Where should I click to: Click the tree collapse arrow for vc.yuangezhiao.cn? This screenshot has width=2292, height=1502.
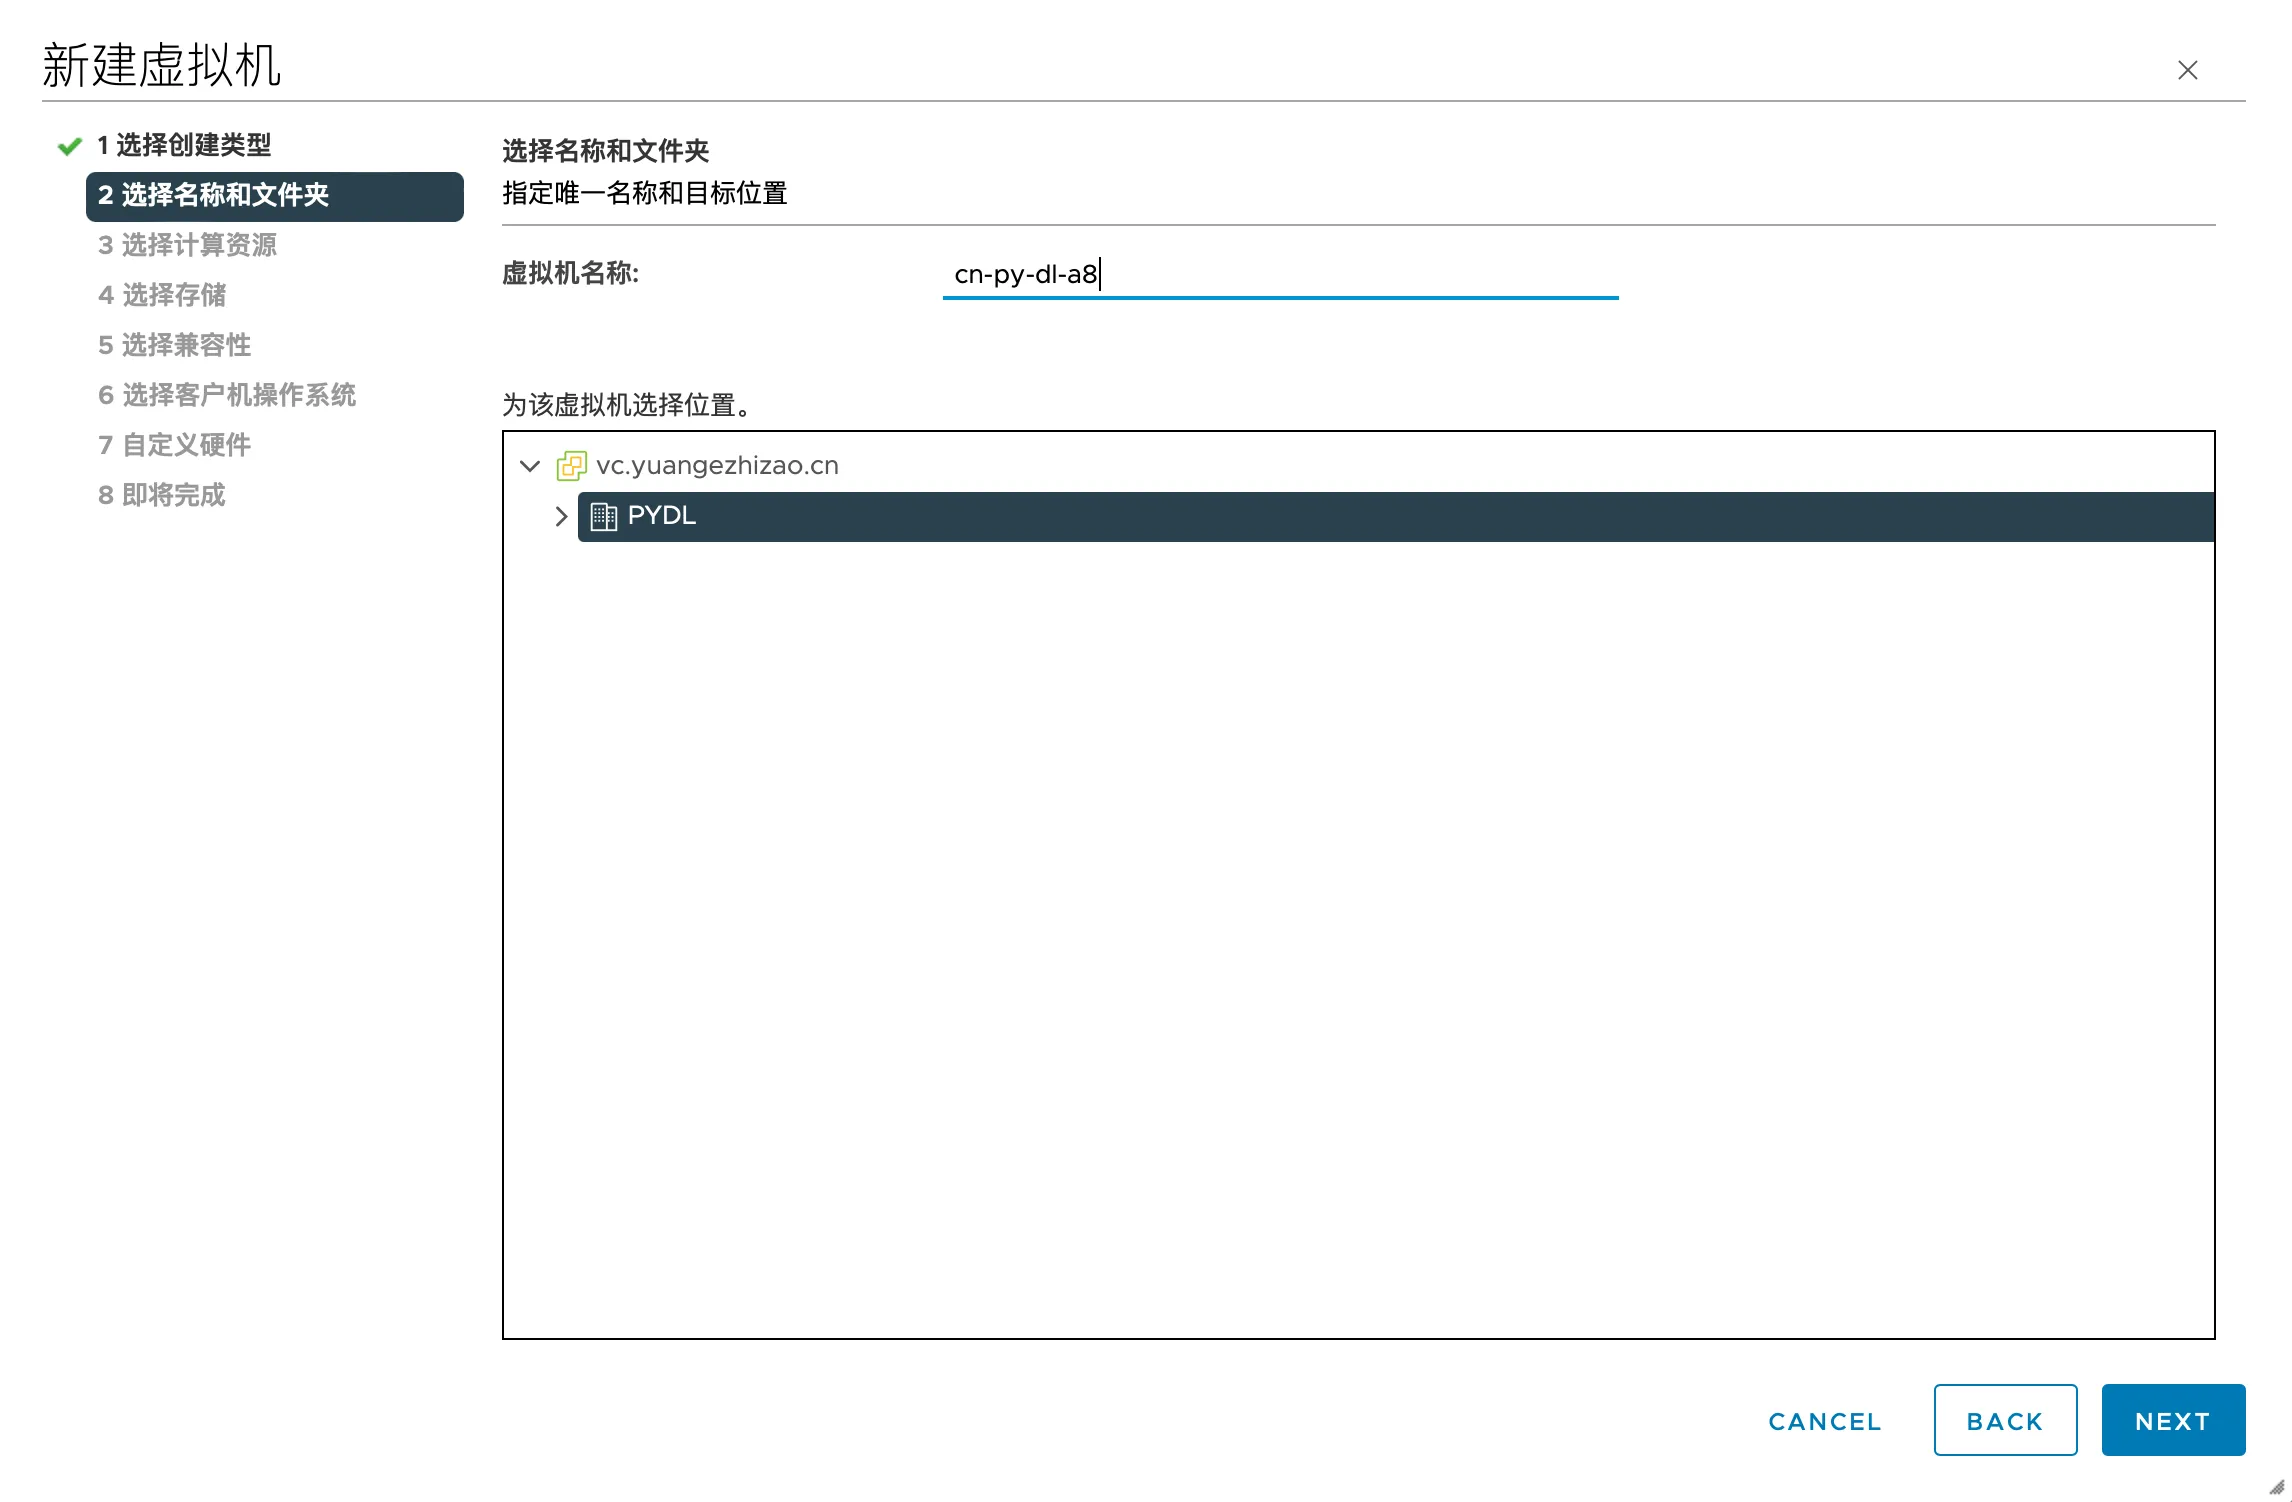pos(533,466)
